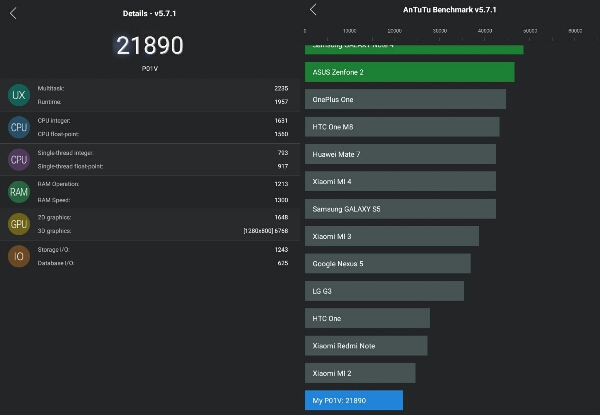Viewport: 600px width, 415px height.
Task: Tap the Samsung GALAXY Note 4 bar
Action: (414, 49)
